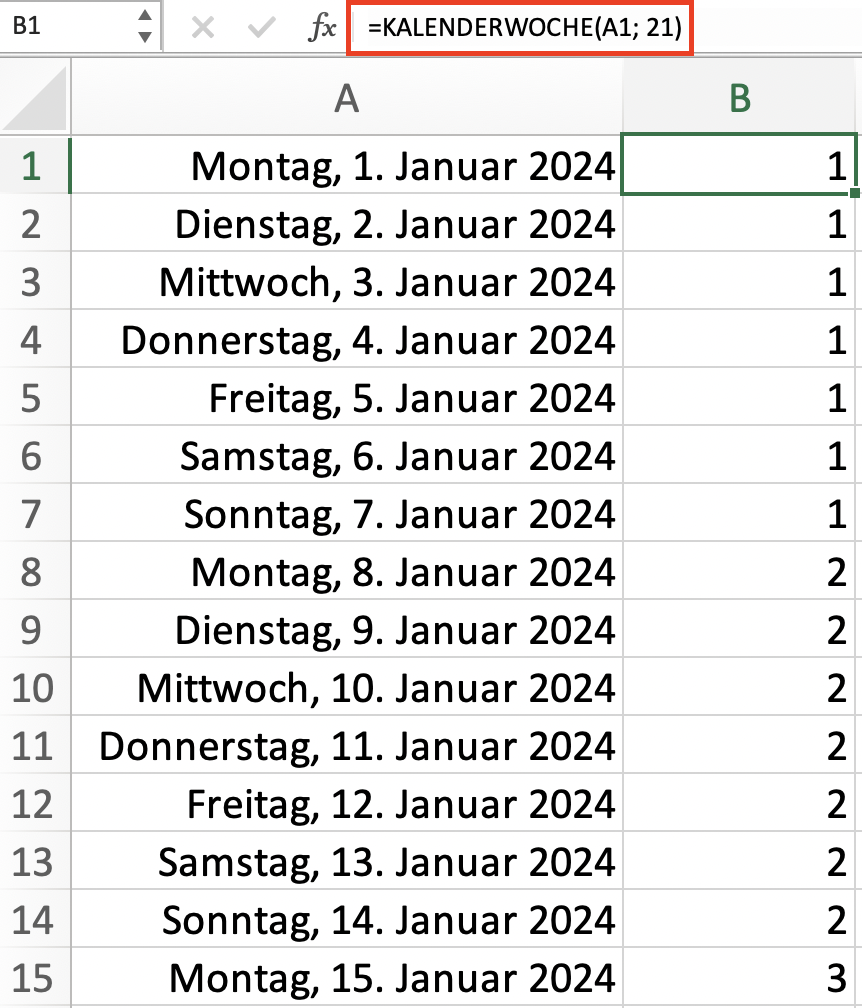
Task: Click cell with Sonntag, 7. Januar 2024
Action: [346, 513]
